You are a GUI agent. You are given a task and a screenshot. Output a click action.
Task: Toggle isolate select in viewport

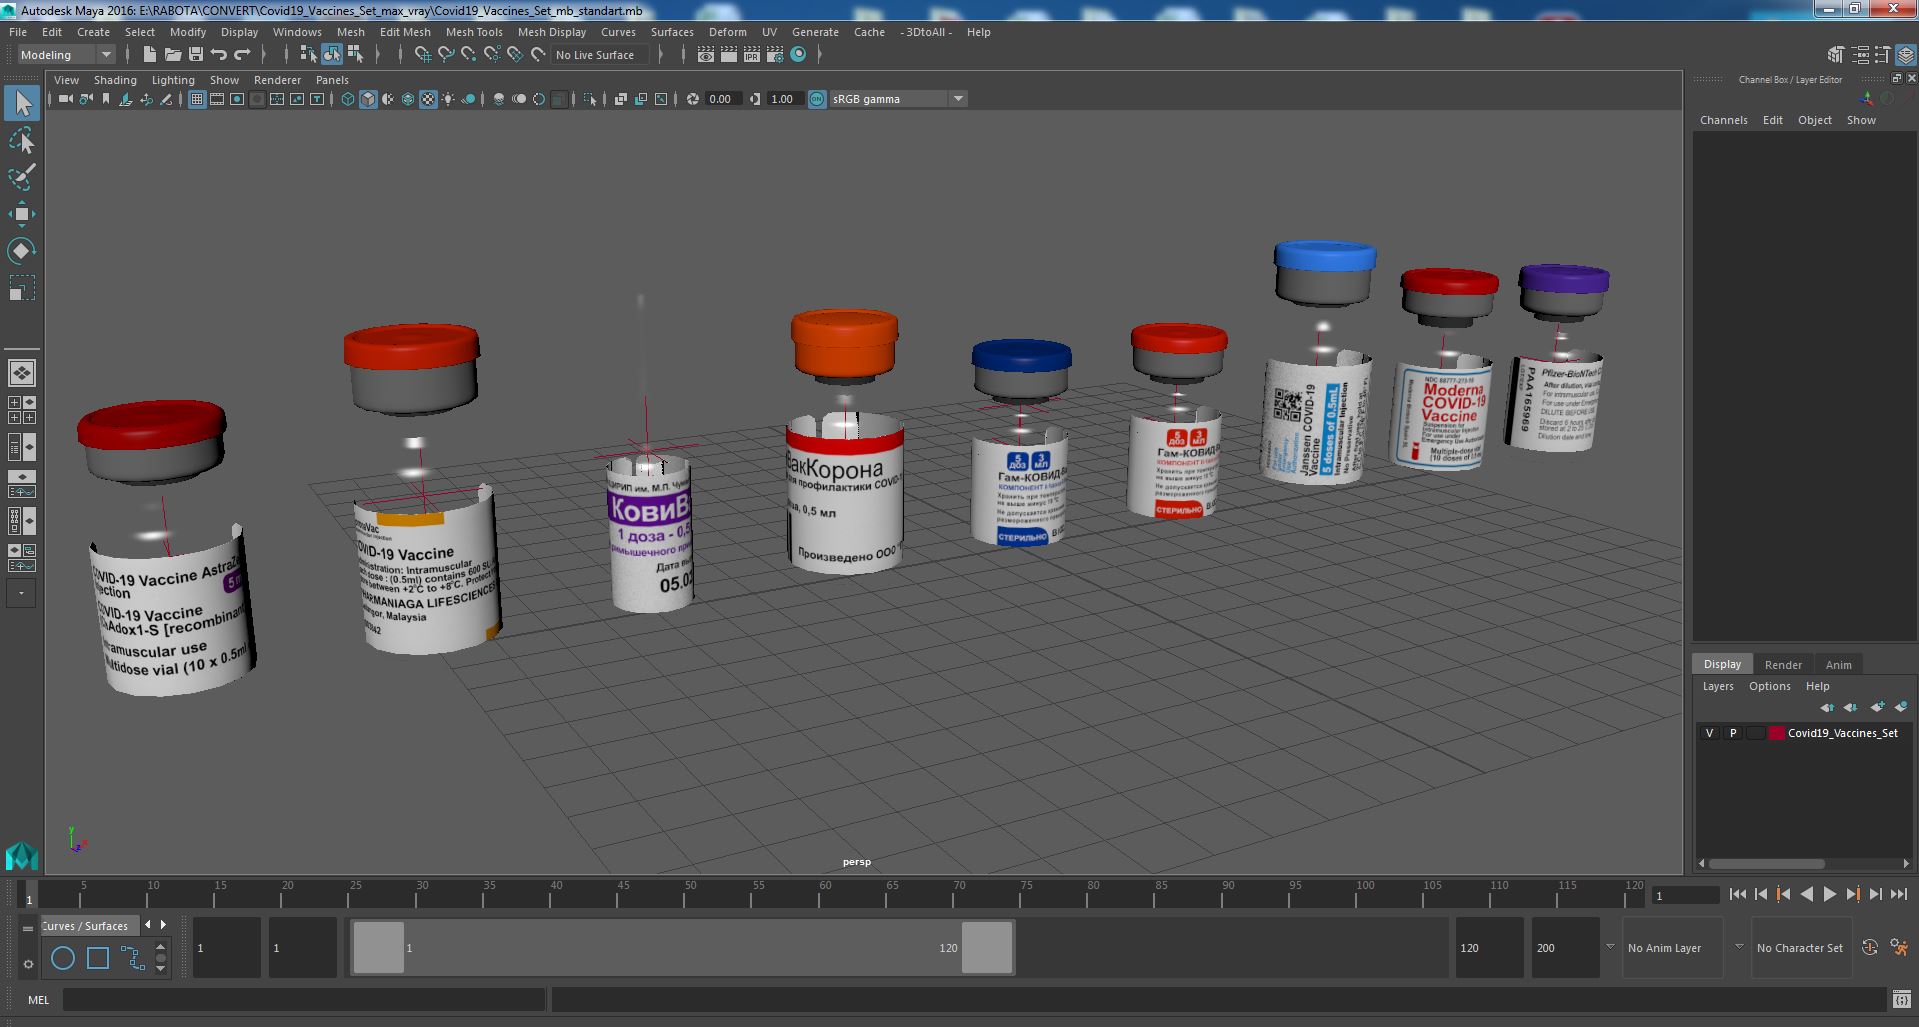click(x=590, y=99)
